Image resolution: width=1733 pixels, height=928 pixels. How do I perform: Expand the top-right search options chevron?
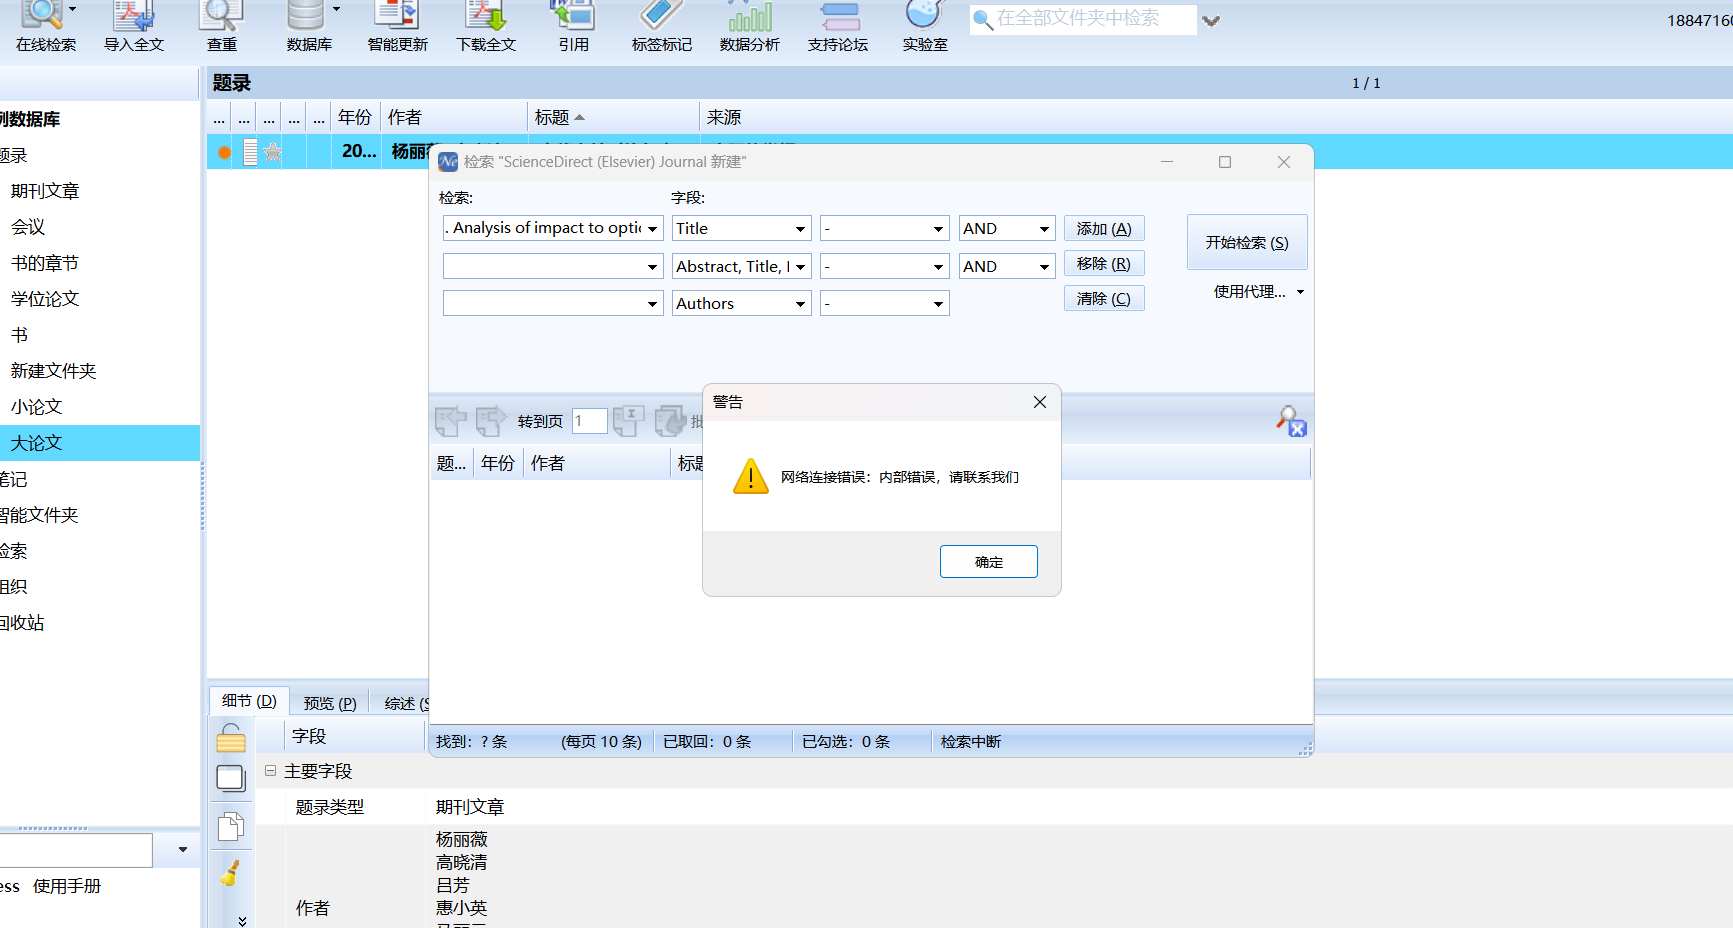(x=1211, y=20)
